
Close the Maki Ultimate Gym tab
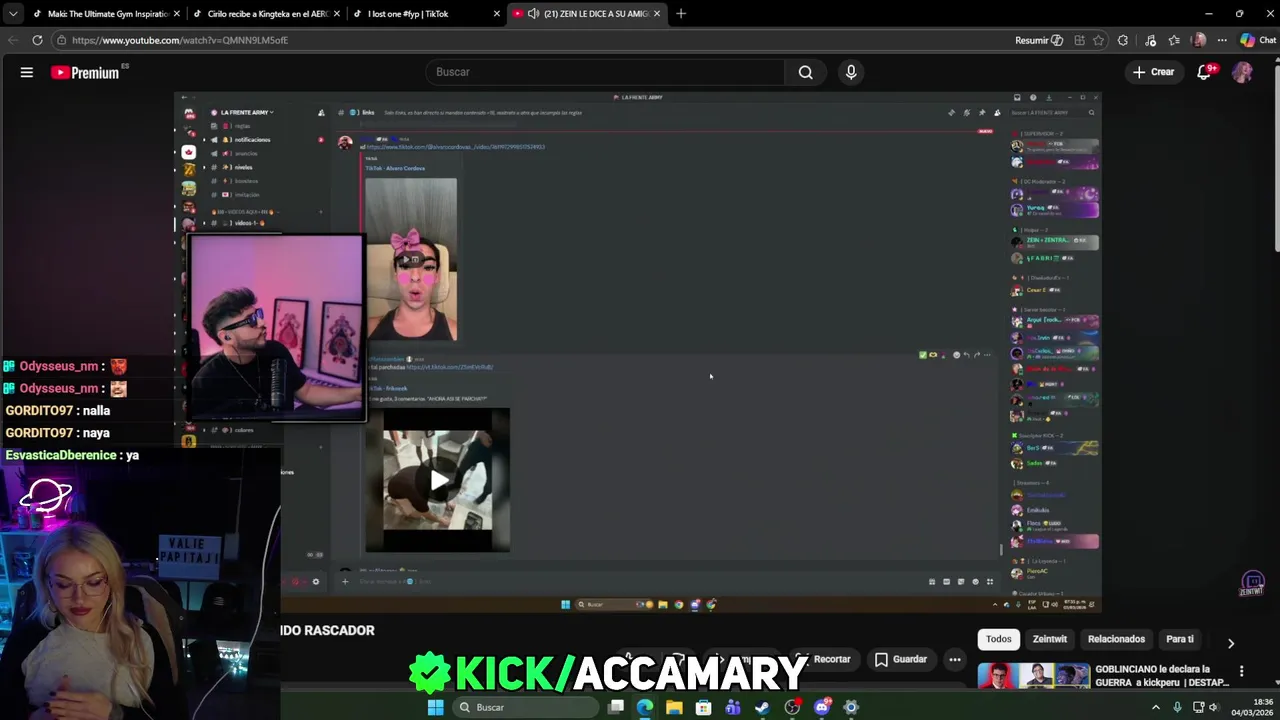(x=177, y=14)
